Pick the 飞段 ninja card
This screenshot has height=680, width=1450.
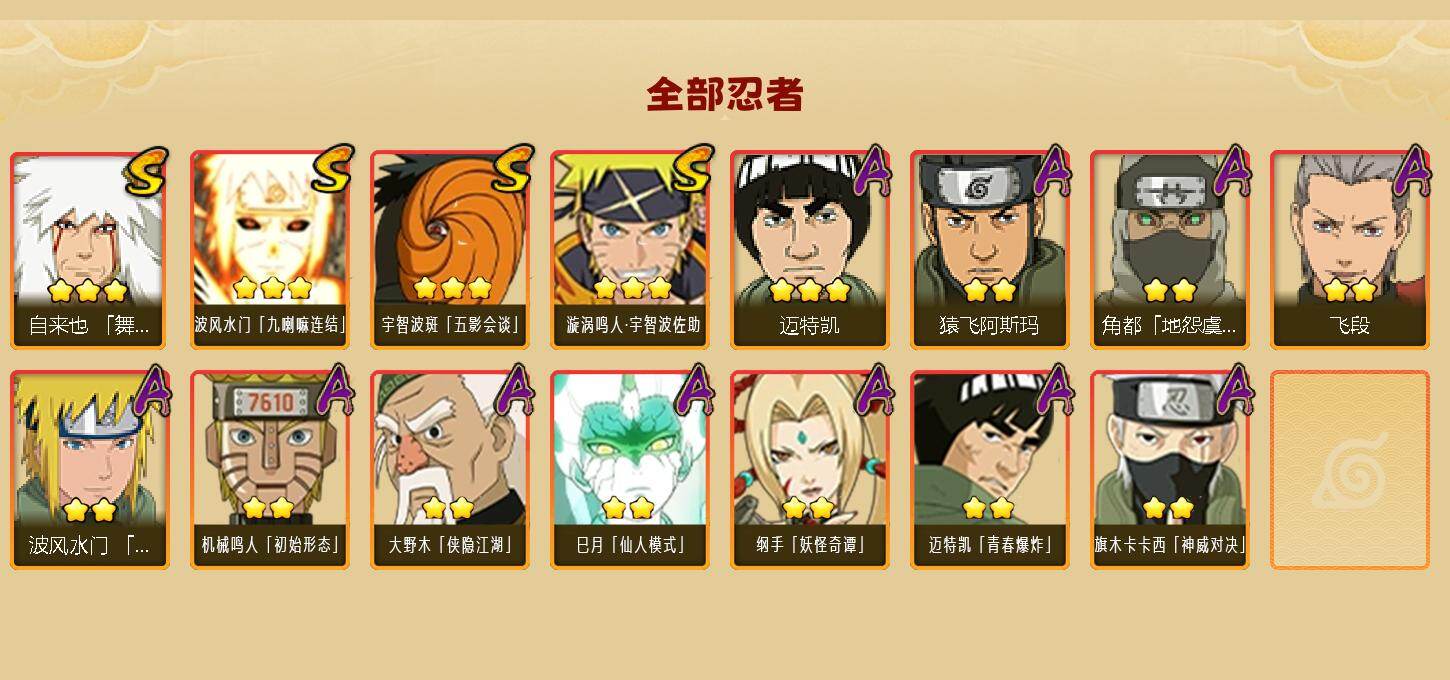[1350, 250]
